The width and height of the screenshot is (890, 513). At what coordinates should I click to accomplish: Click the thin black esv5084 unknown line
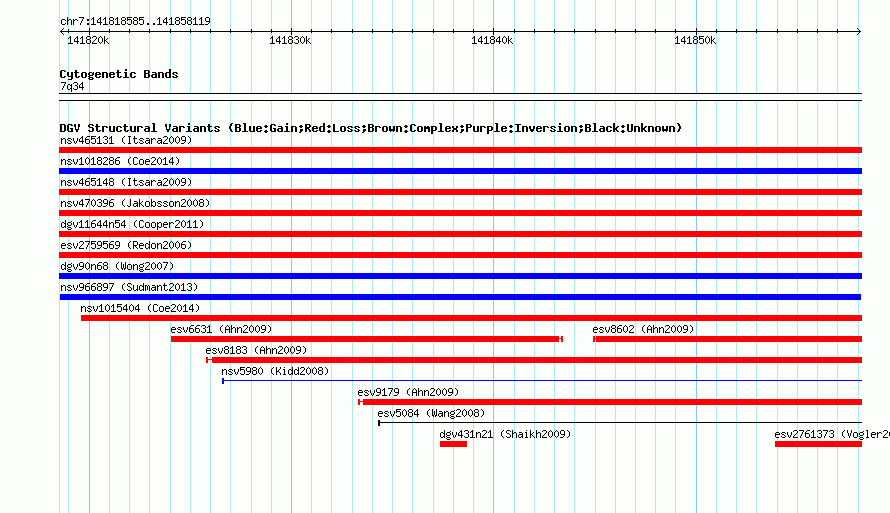tap(620, 423)
